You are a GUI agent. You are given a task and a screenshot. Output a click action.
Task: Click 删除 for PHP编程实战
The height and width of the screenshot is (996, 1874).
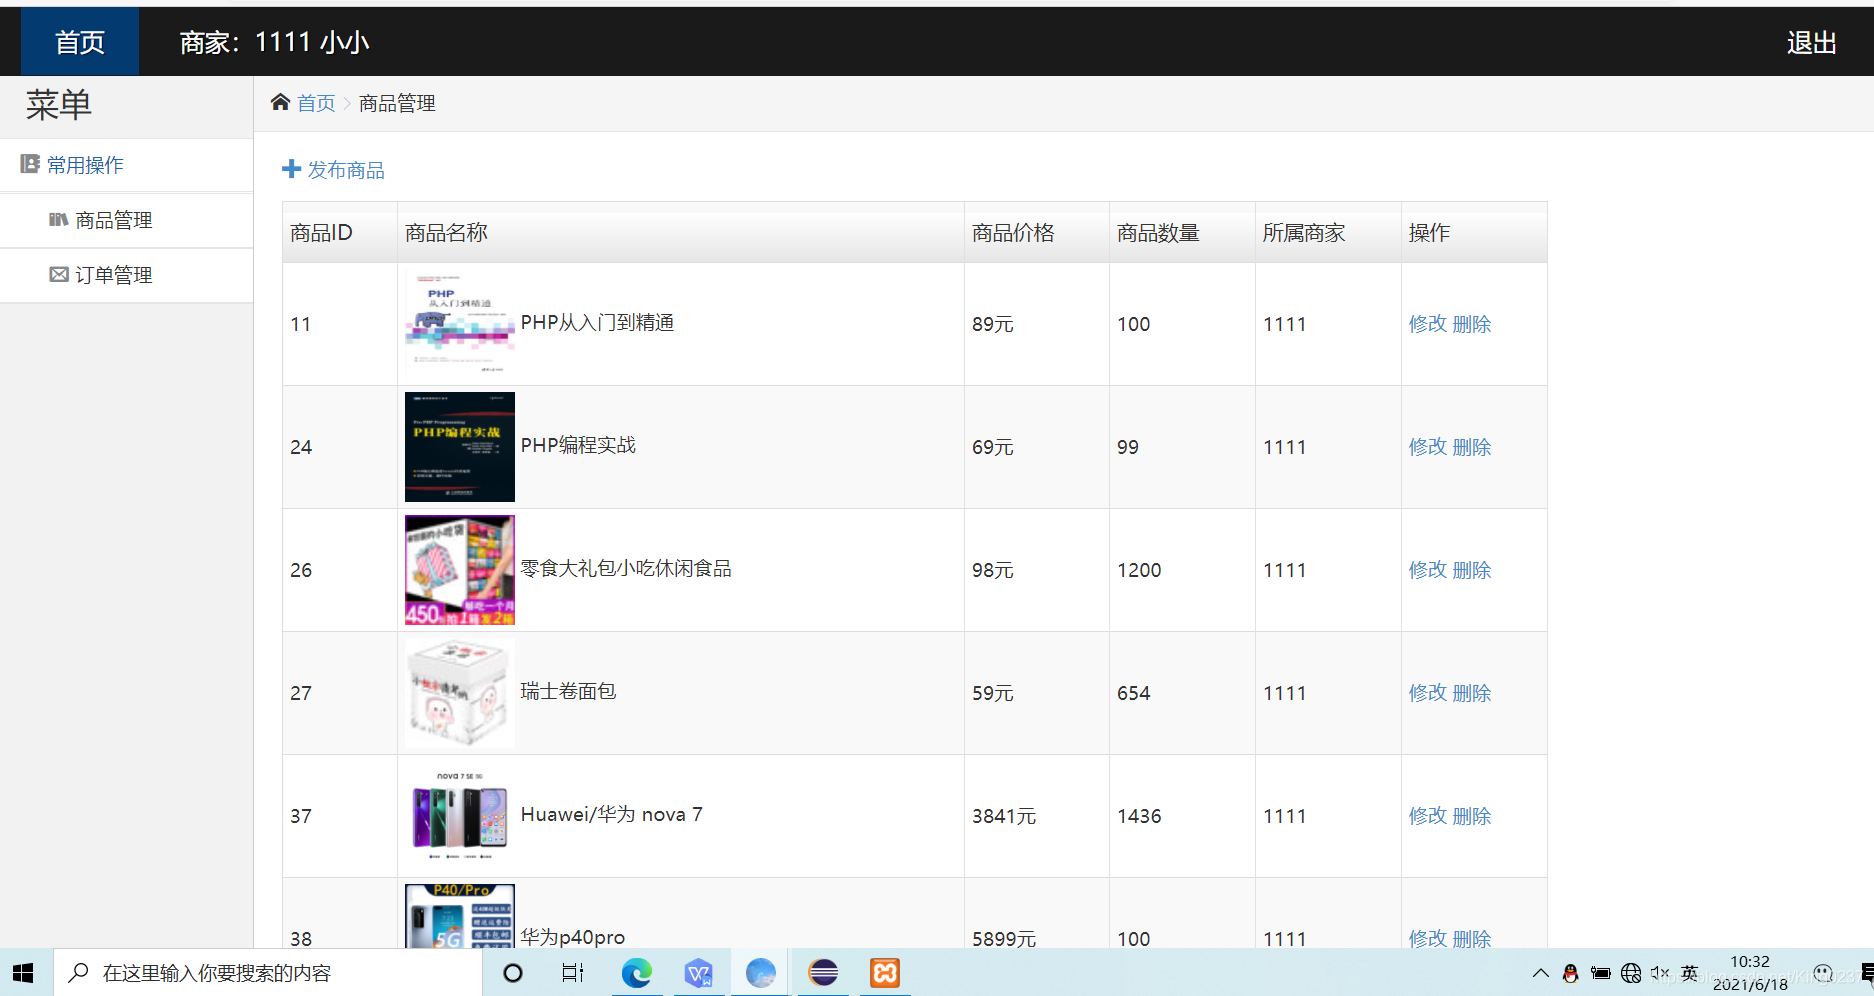click(x=1471, y=447)
